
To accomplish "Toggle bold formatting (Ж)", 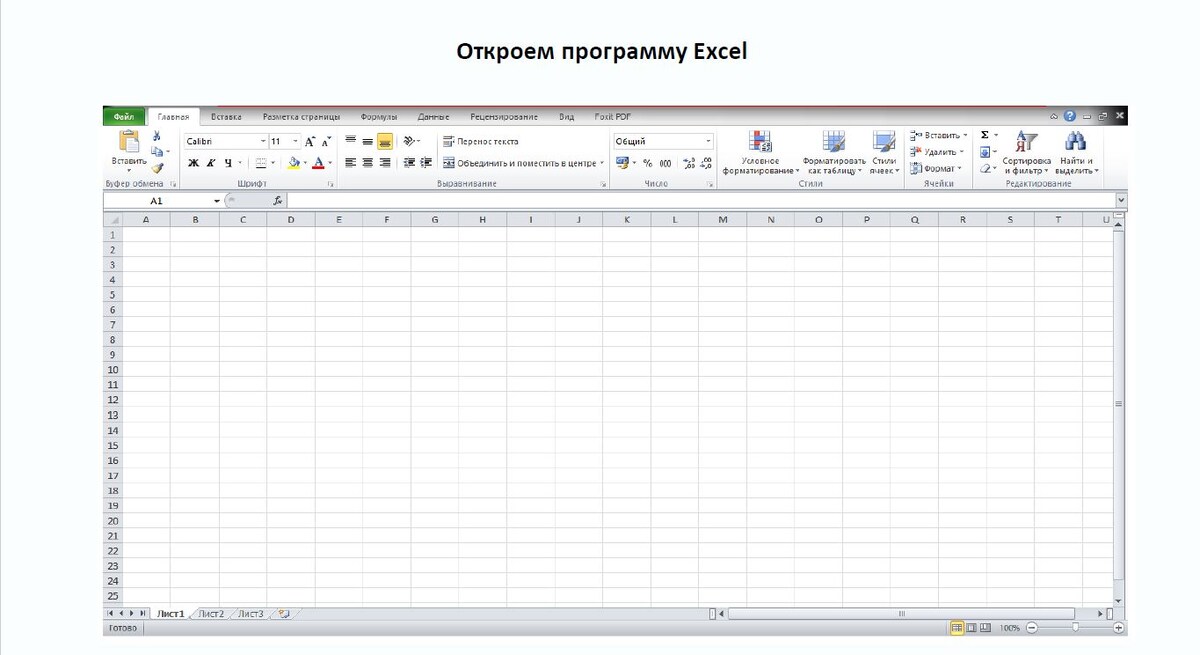I will [x=194, y=163].
